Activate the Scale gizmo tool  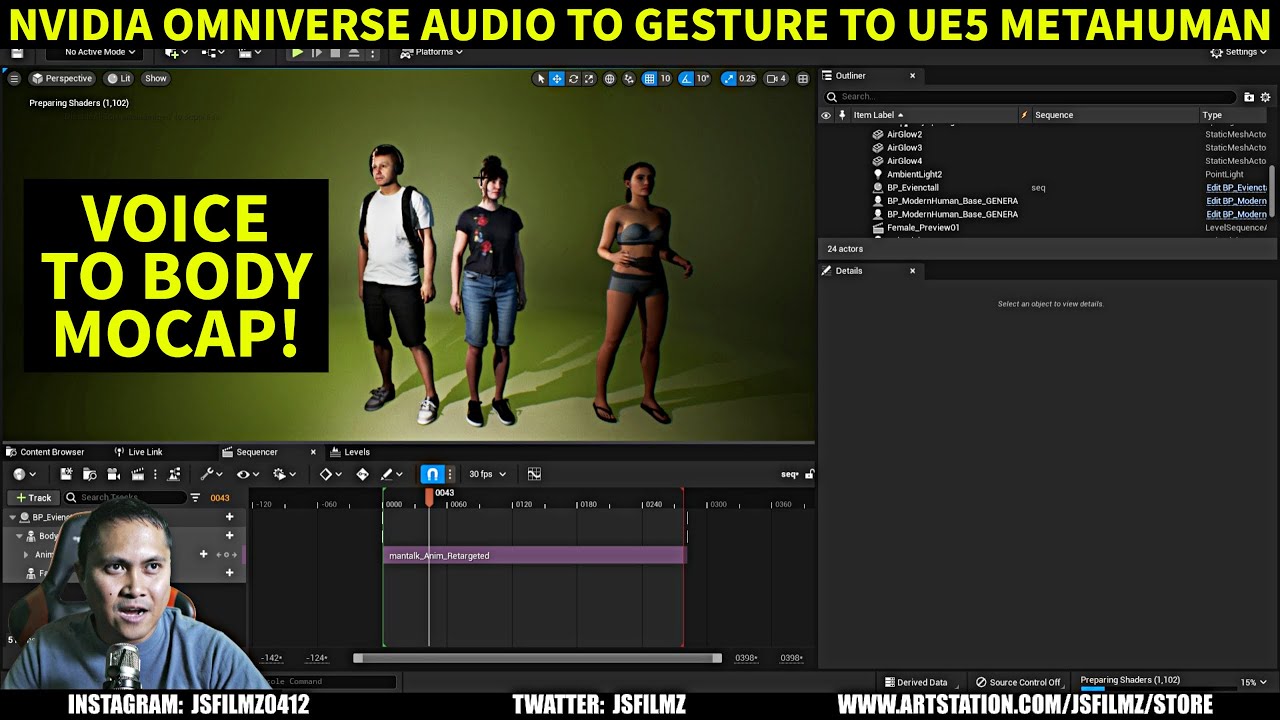[x=589, y=79]
